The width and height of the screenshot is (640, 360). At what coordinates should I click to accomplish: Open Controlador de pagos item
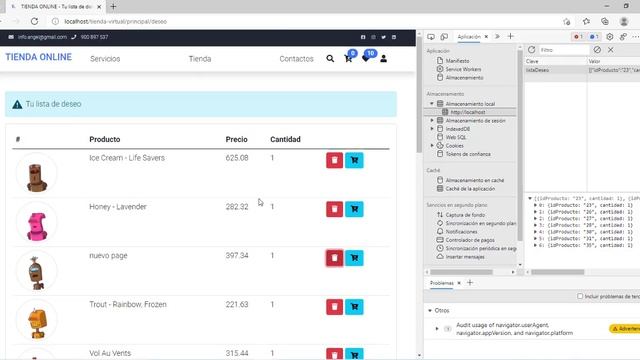(470, 240)
